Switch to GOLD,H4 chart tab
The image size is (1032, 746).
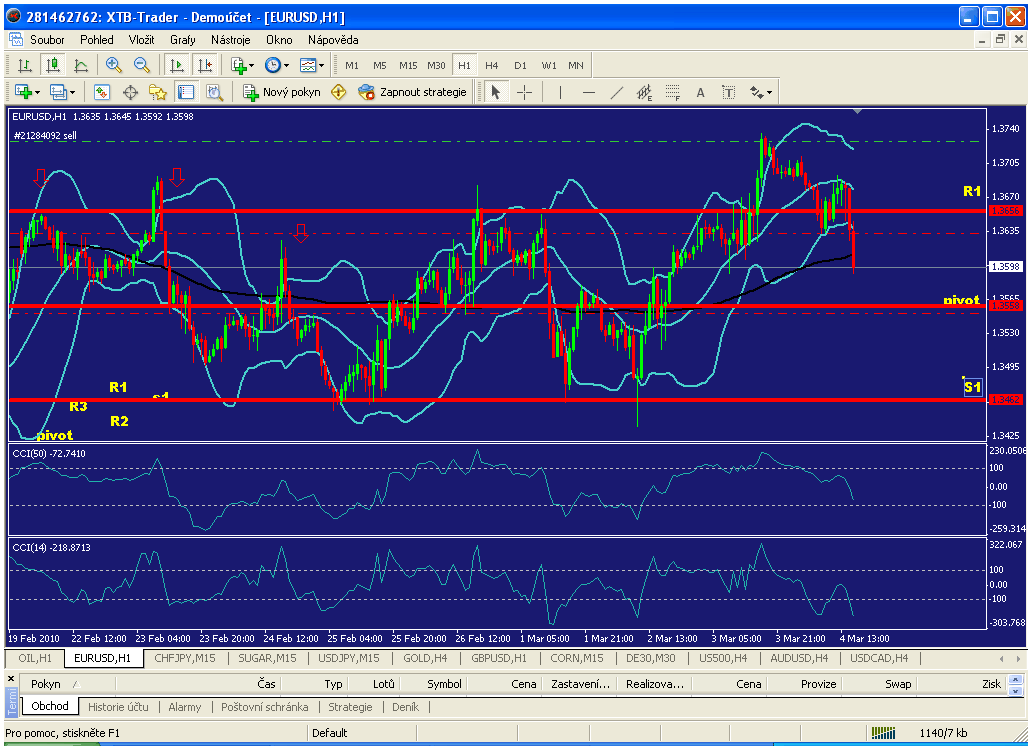(x=425, y=658)
